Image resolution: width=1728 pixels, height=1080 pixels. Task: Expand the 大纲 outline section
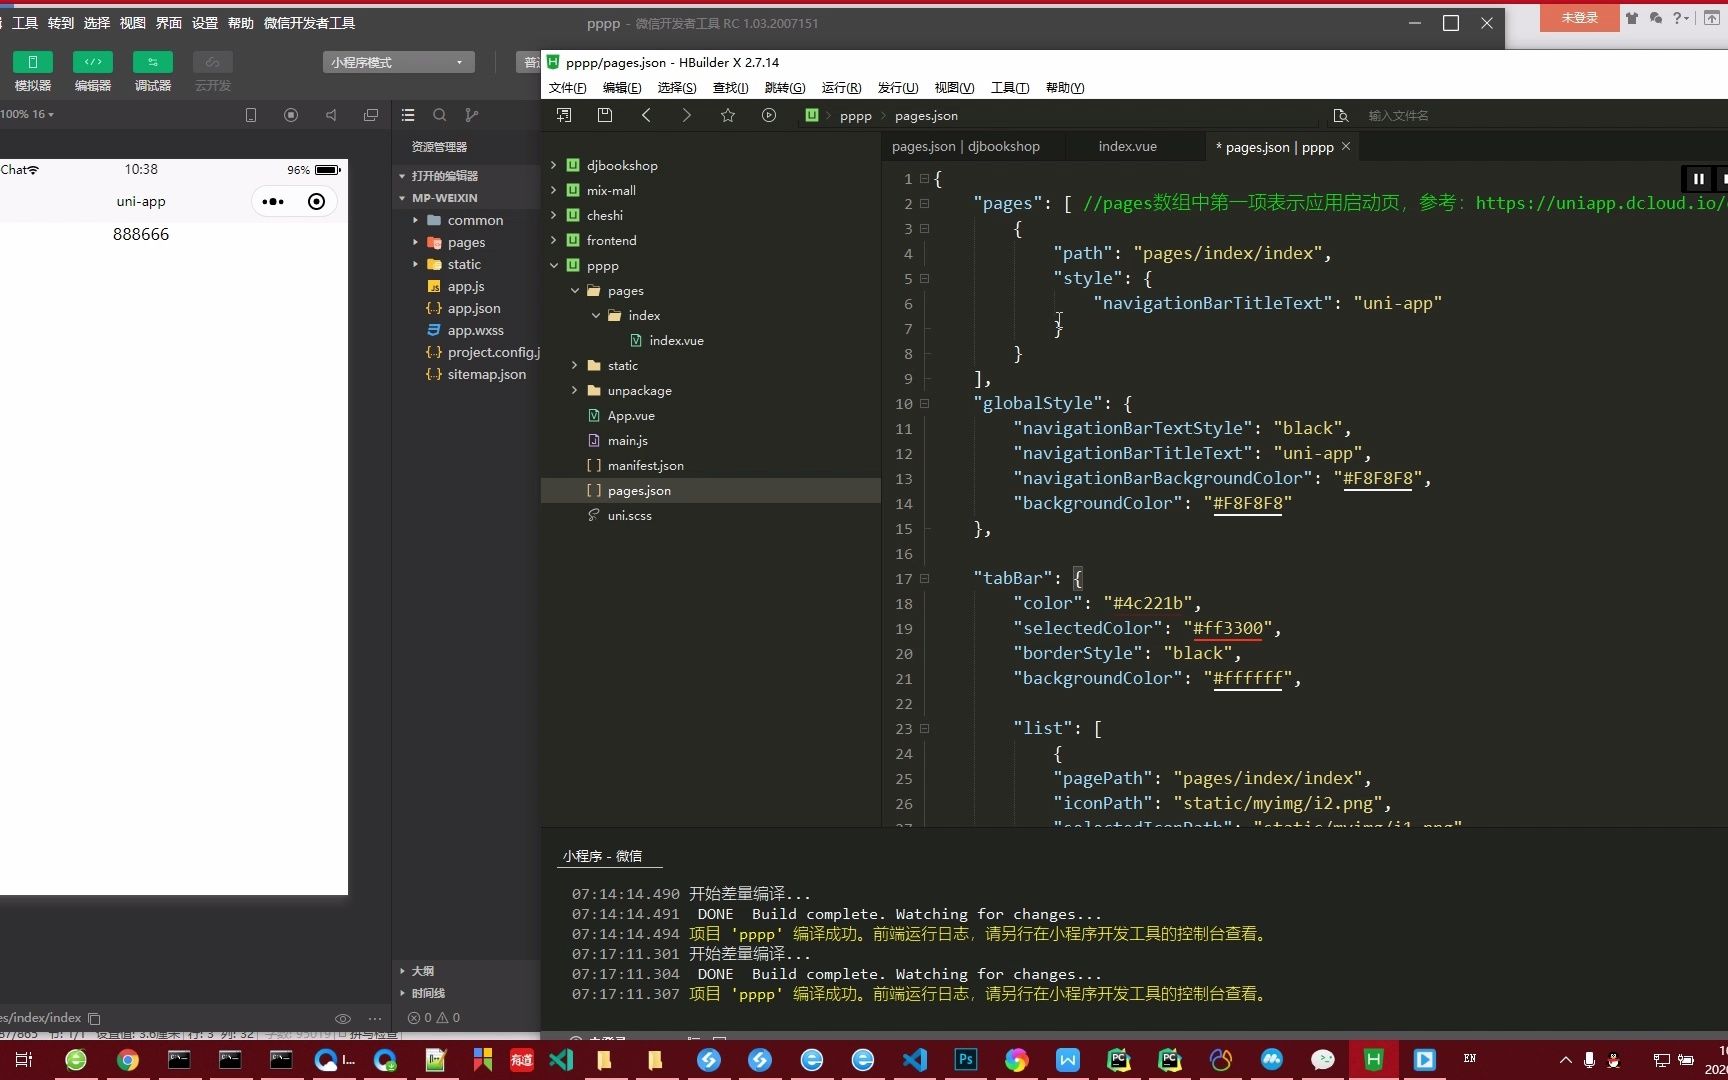423,970
